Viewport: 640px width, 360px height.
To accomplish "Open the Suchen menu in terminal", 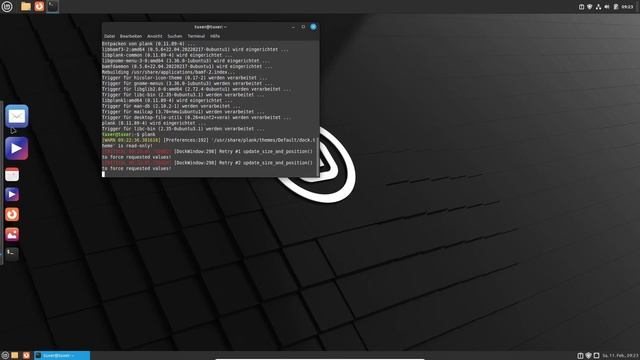I will [175, 36].
